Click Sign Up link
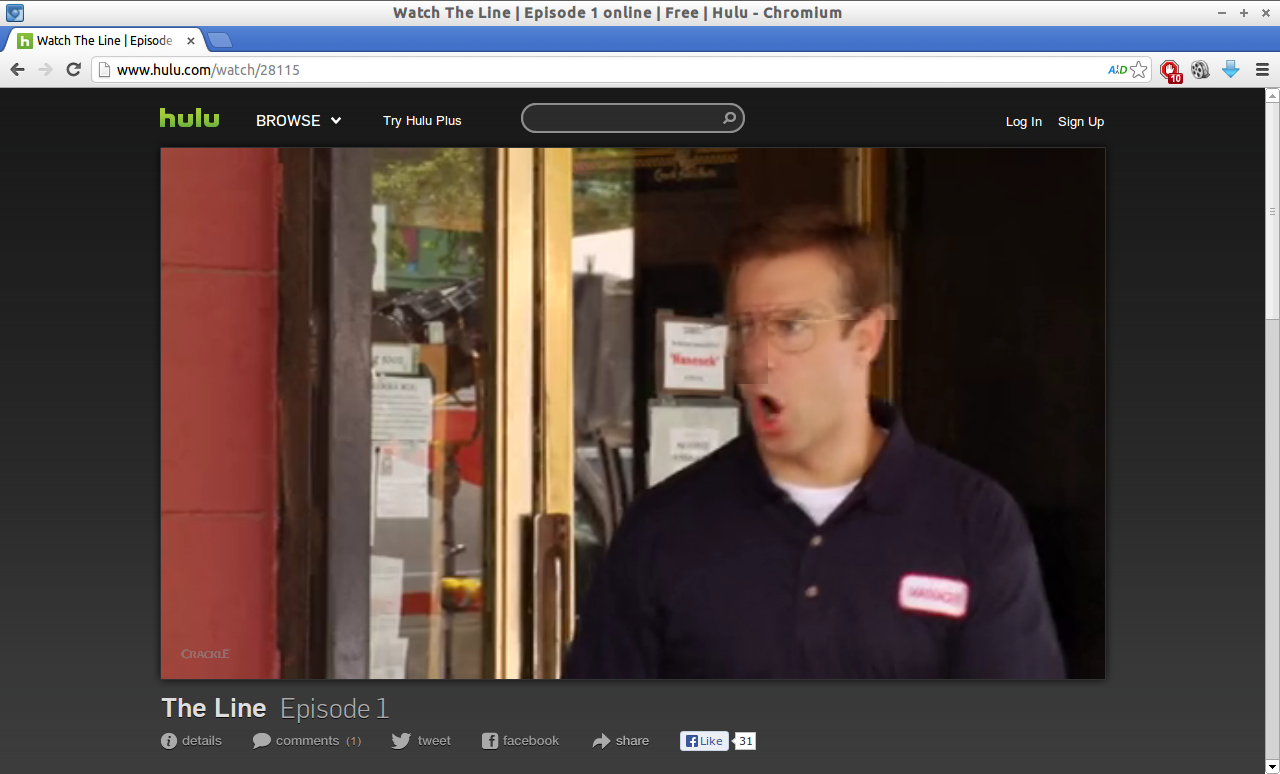 (1081, 121)
